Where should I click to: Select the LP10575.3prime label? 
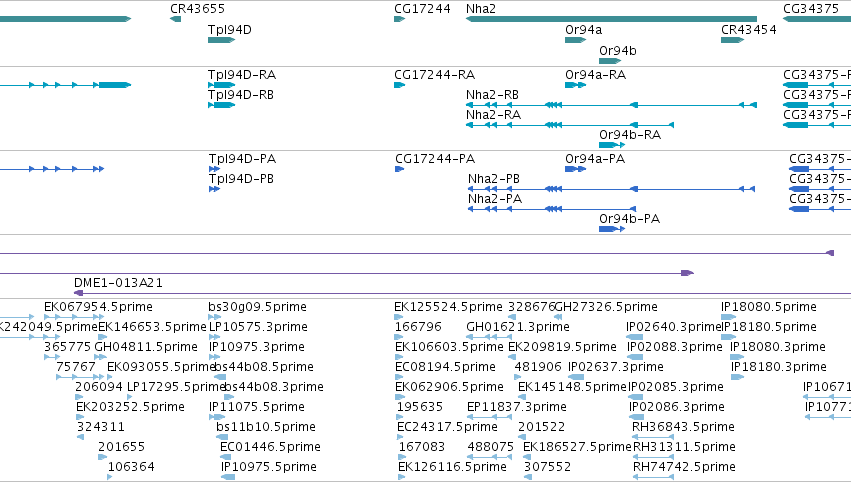point(258,327)
